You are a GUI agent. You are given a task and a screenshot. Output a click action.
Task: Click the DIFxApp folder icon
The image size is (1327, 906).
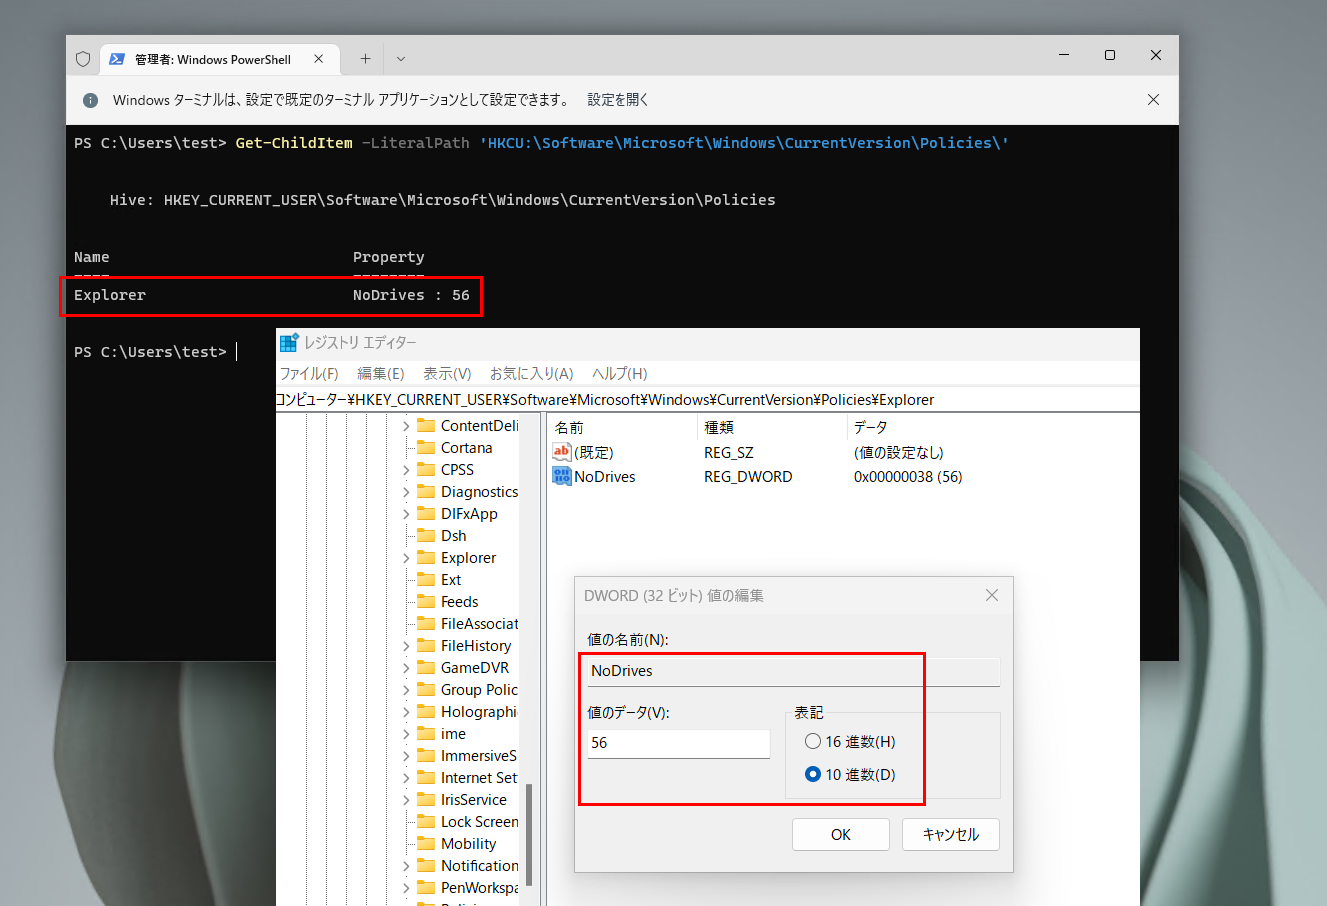(x=426, y=513)
